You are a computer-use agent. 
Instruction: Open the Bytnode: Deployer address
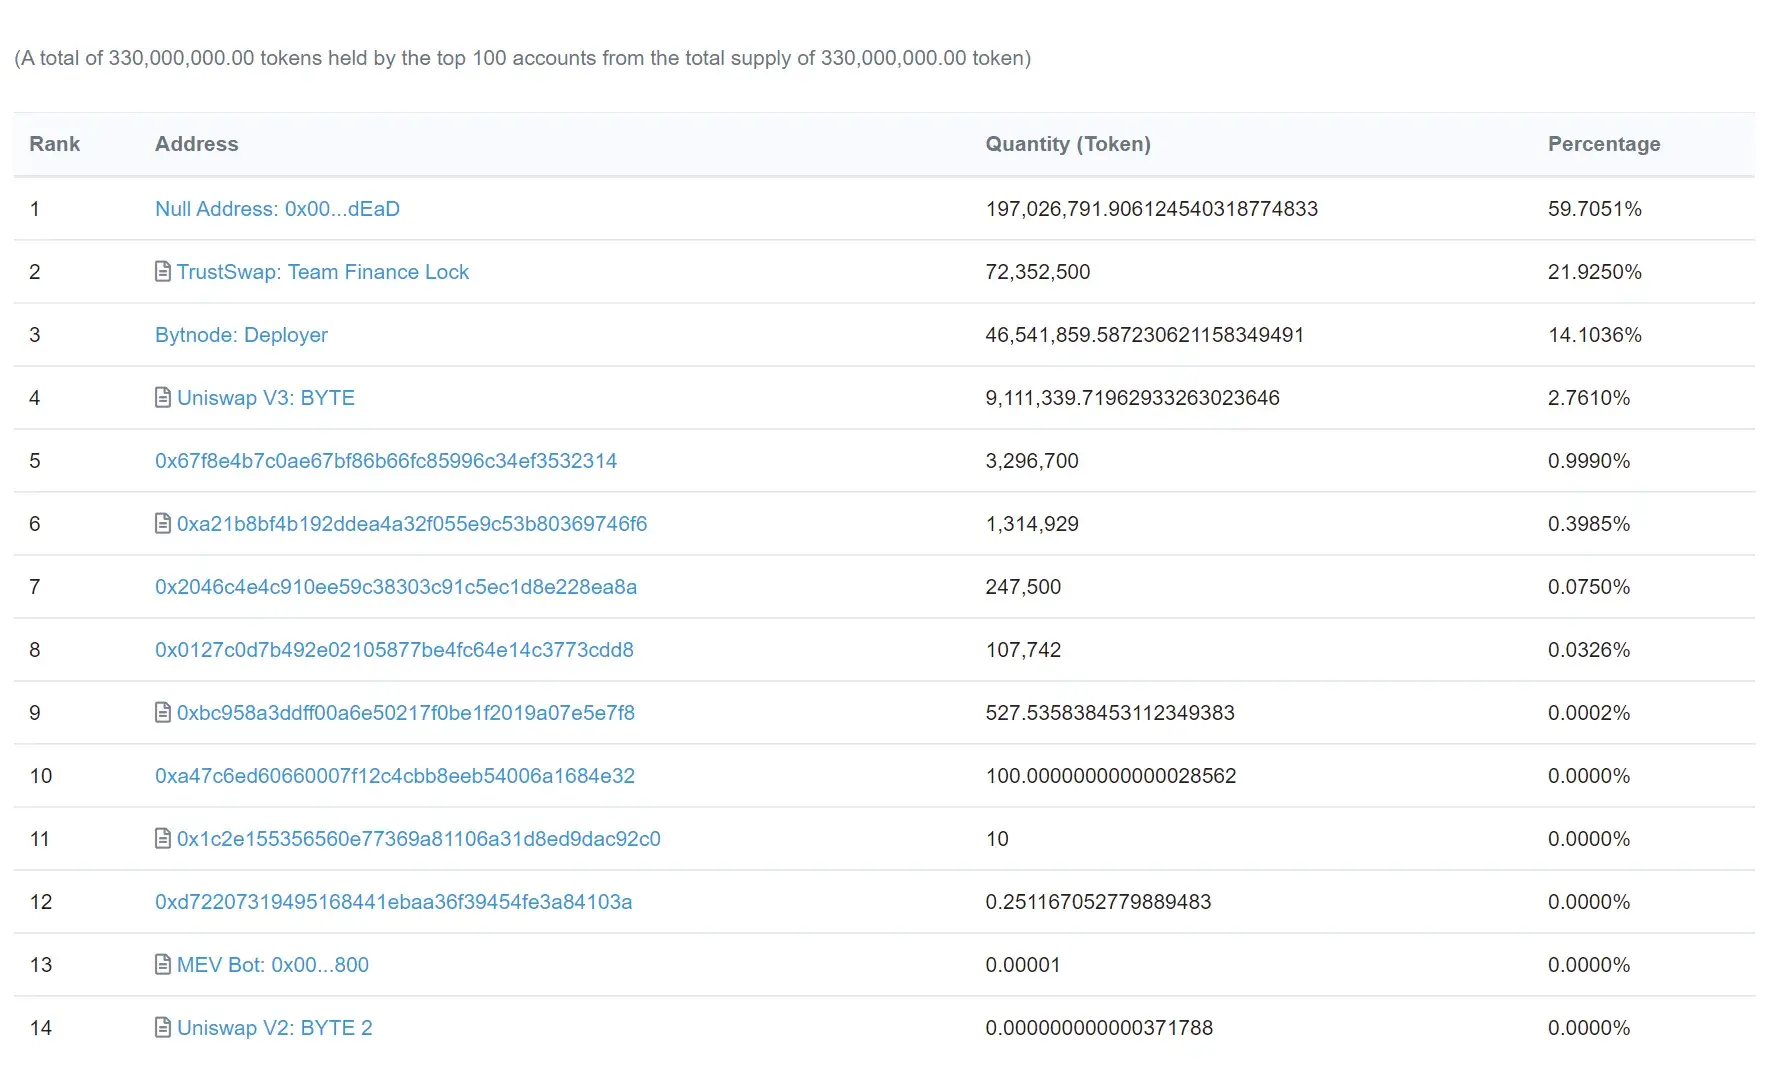click(241, 335)
